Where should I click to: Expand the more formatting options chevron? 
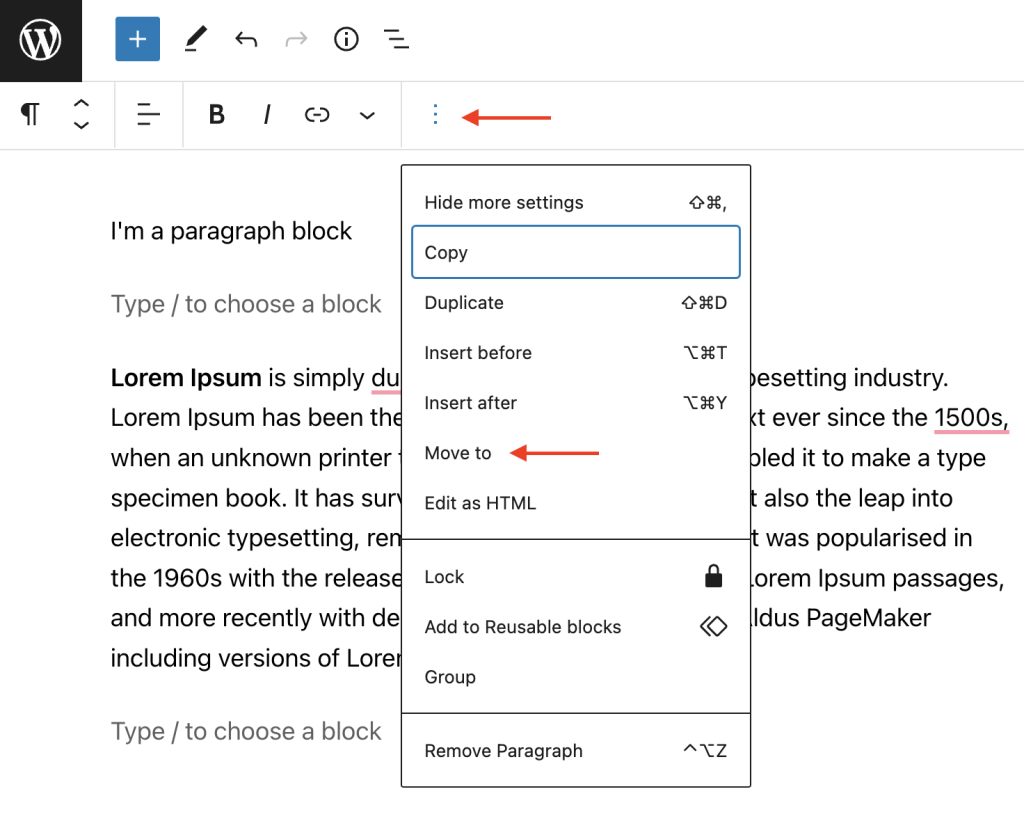[x=367, y=115]
